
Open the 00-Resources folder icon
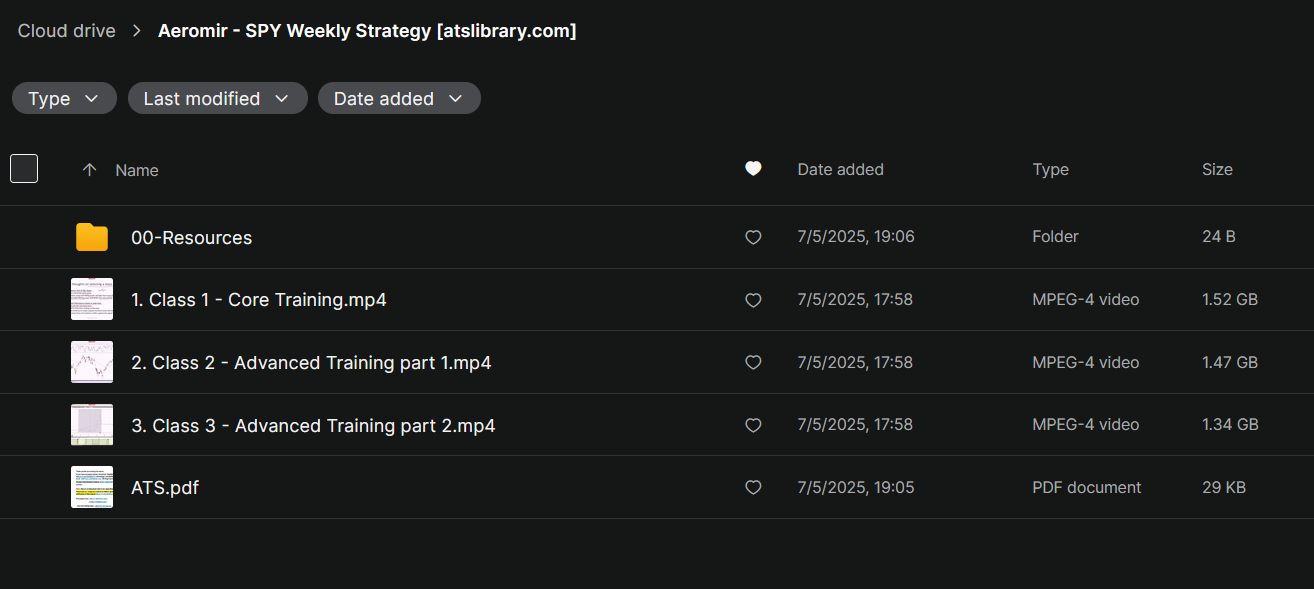pos(92,237)
